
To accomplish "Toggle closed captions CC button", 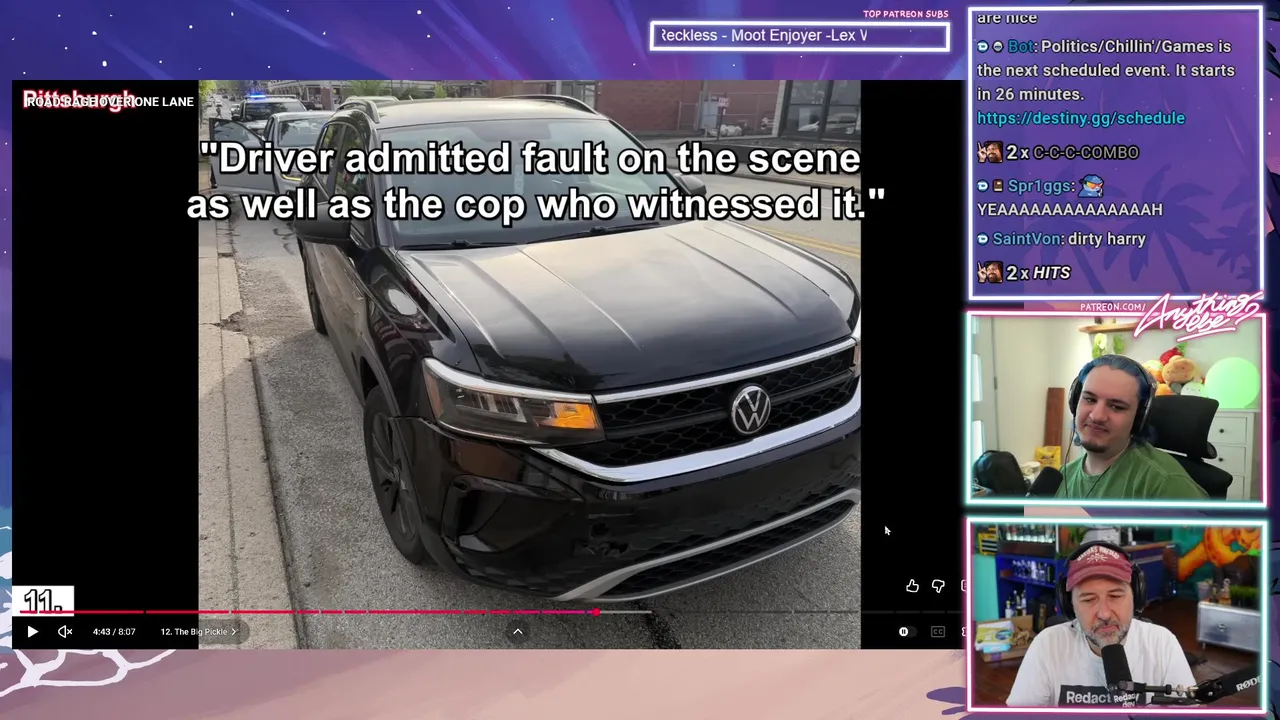I will click(938, 632).
